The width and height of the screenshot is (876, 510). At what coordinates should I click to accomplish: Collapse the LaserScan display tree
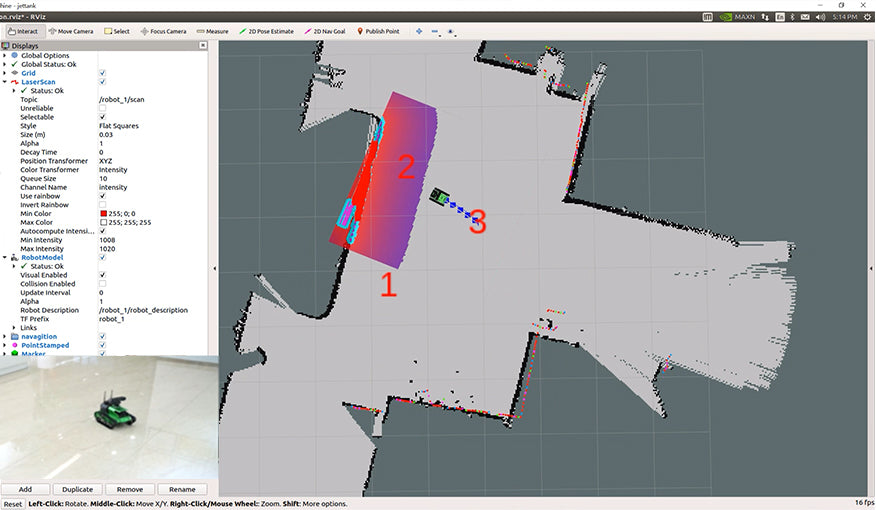coord(5,82)
